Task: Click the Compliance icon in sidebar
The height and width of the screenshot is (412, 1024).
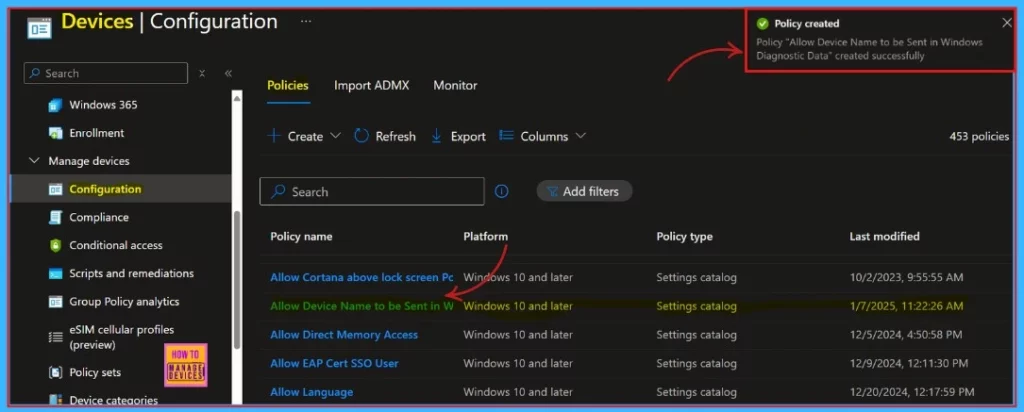Action: (56, 217)
